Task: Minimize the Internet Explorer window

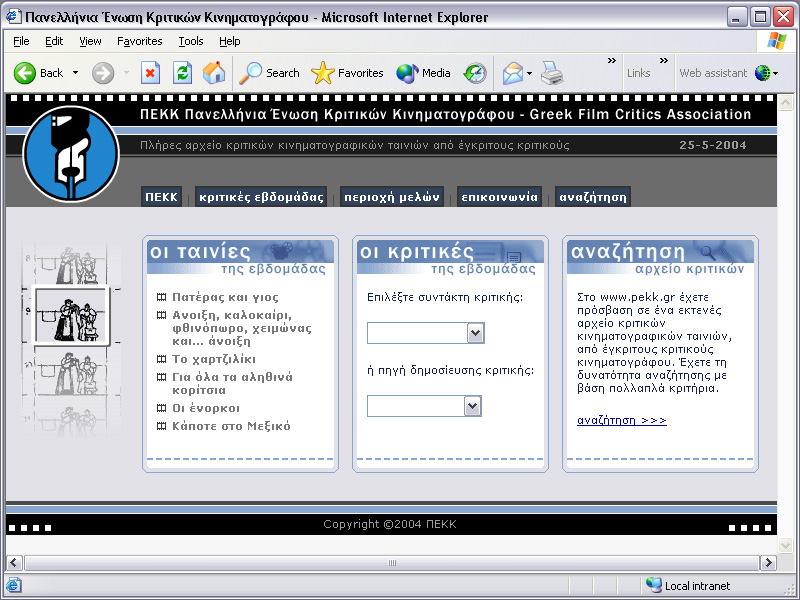Action: click(x=736, y=17)
